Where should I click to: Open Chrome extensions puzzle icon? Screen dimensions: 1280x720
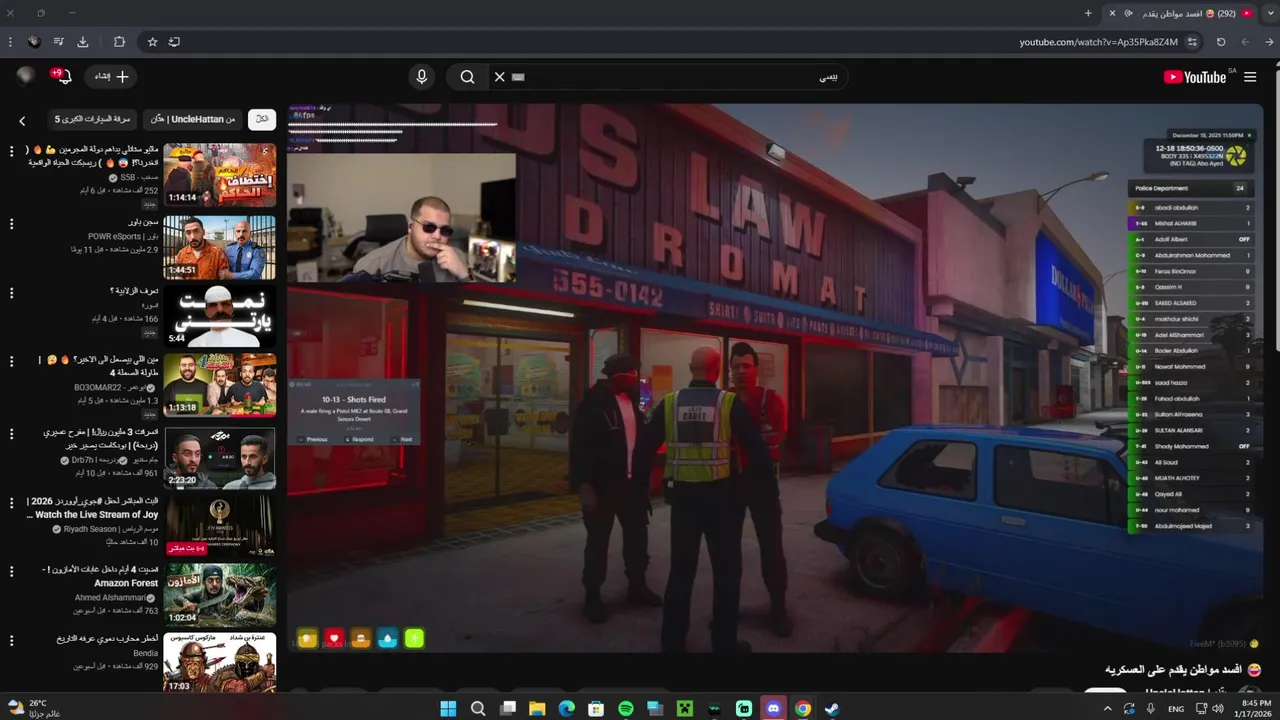coord(119,42)
